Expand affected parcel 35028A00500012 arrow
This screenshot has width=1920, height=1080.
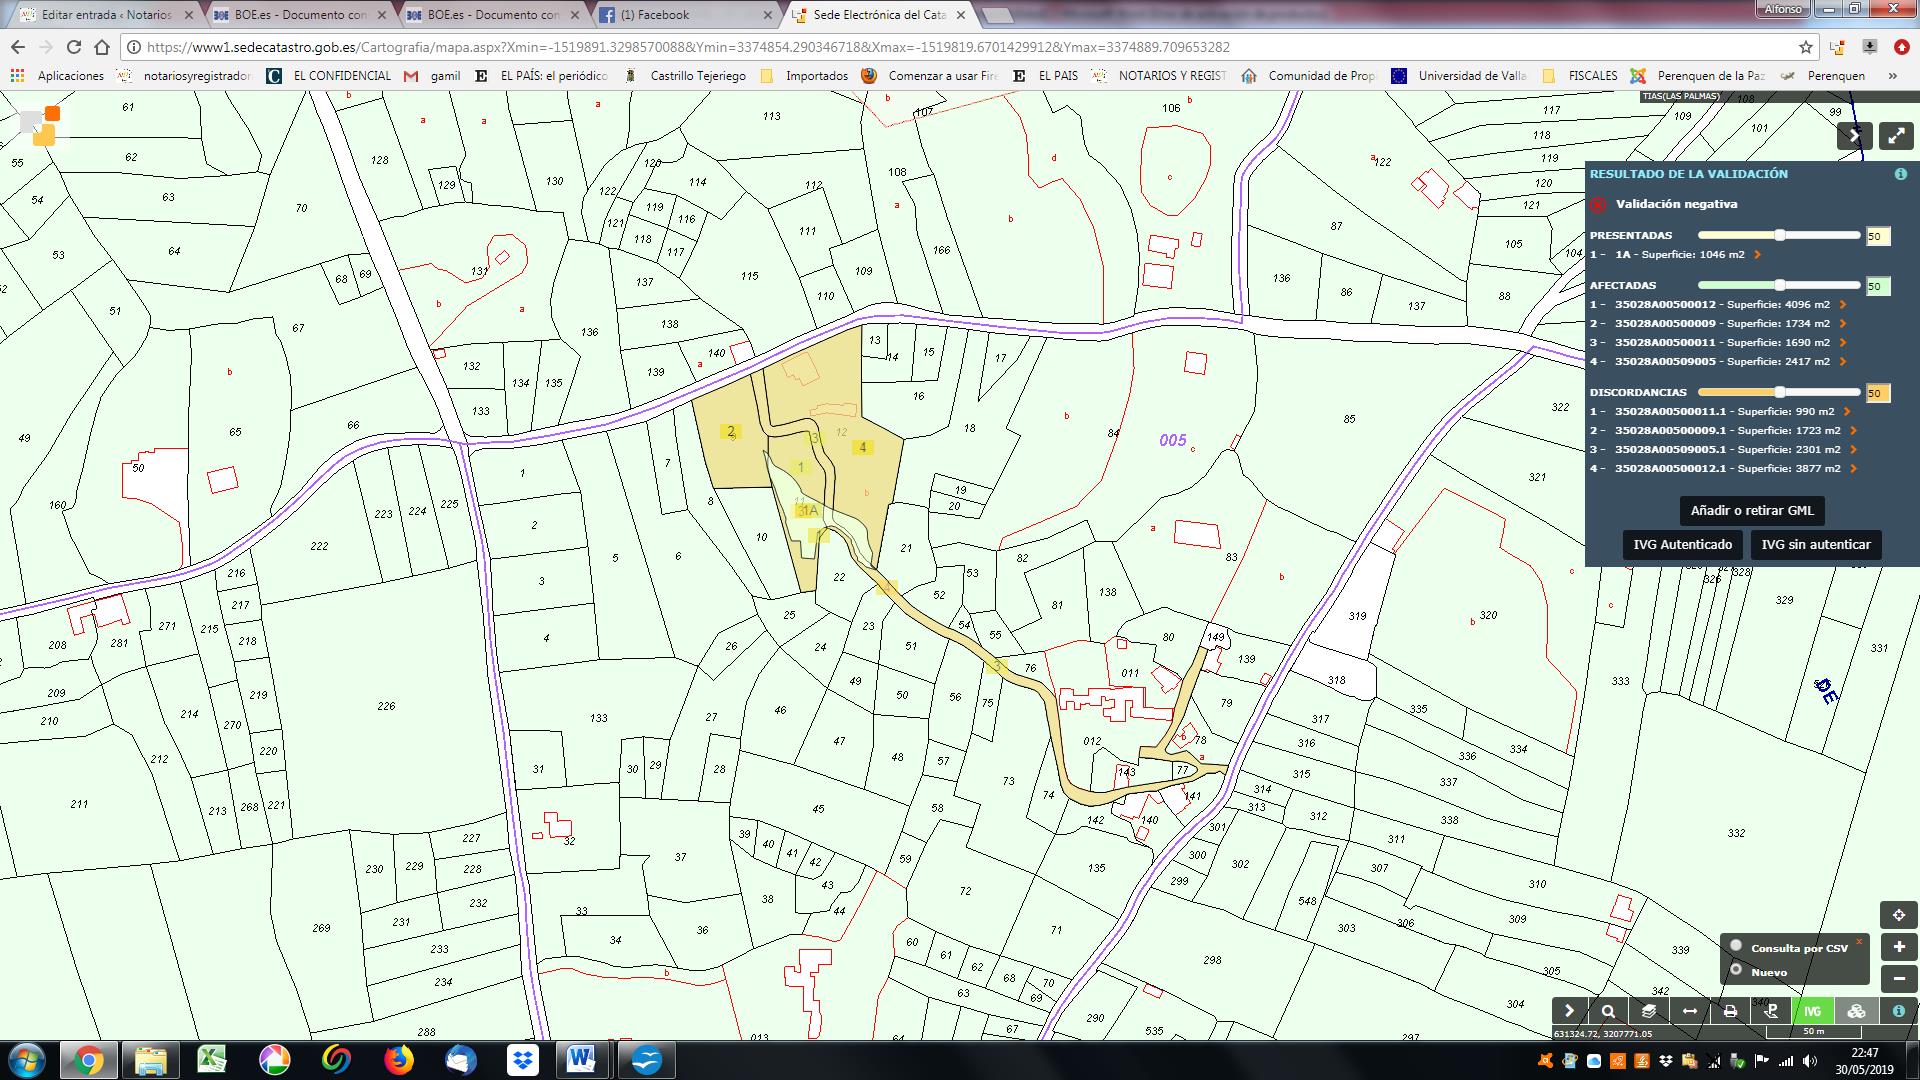1842,305
